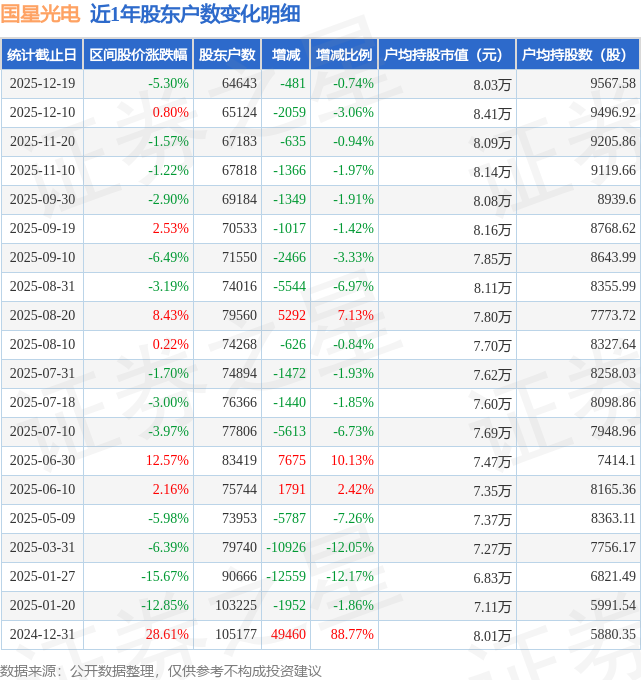Click the 49460 increase value cell
This screenshot has width=641, height=680.
[288, 635]
